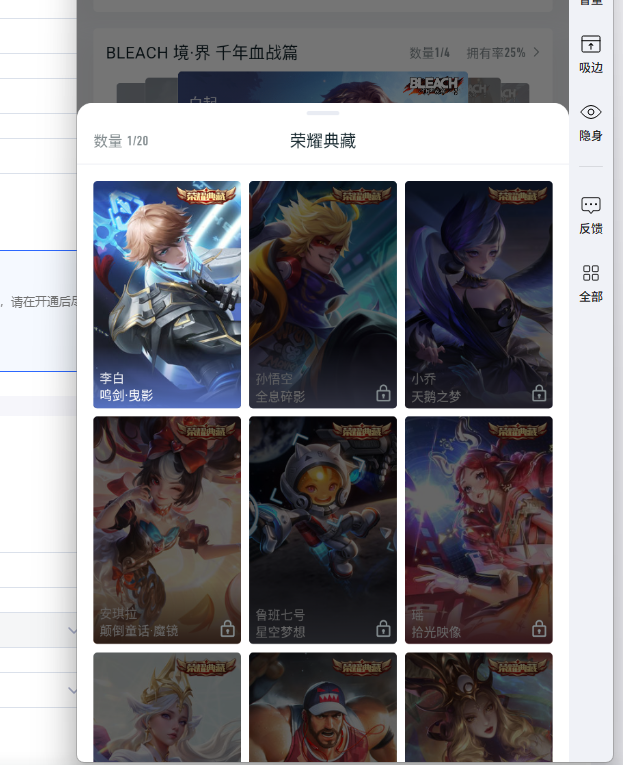Image resolution: width=623 pixels, height=765 pixels.
Task: Click the 荣耀典藏 badge on the 安琪拉 card
Action: pos(206,430)
